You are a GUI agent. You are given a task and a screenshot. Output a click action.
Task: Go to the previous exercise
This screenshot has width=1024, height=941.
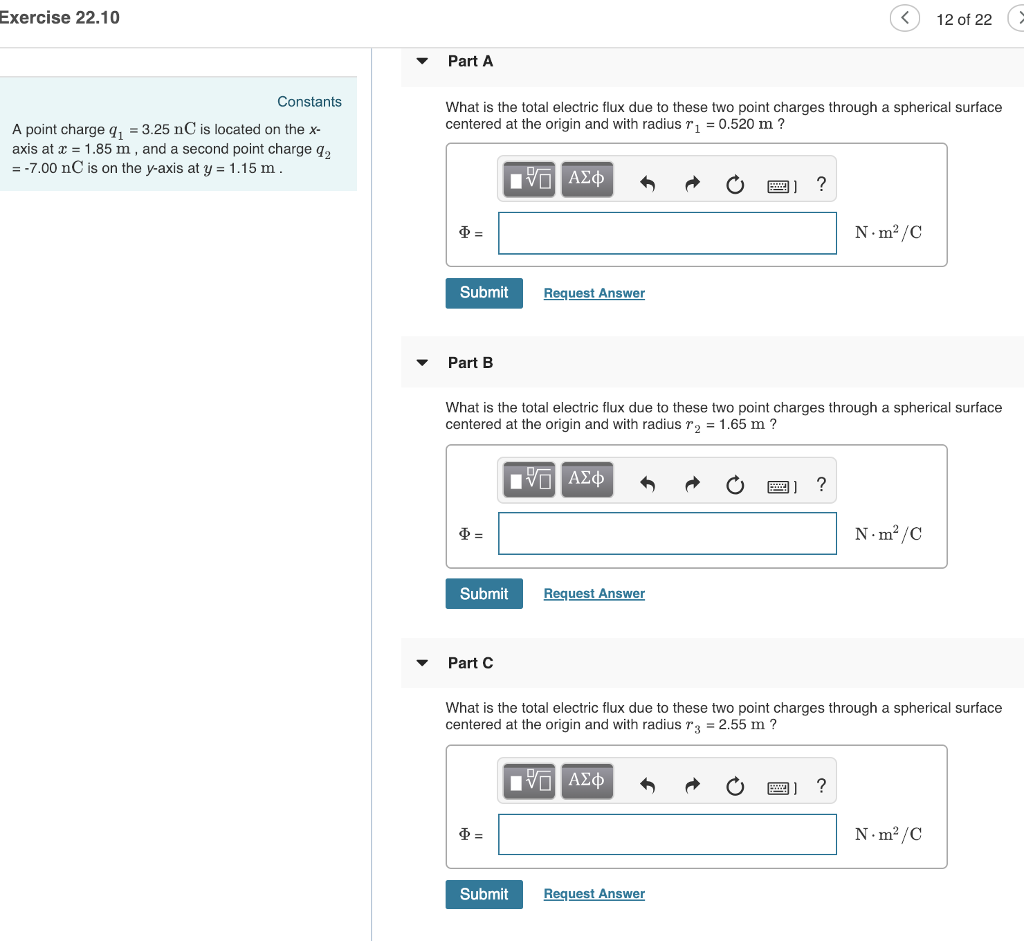point(904,18)
